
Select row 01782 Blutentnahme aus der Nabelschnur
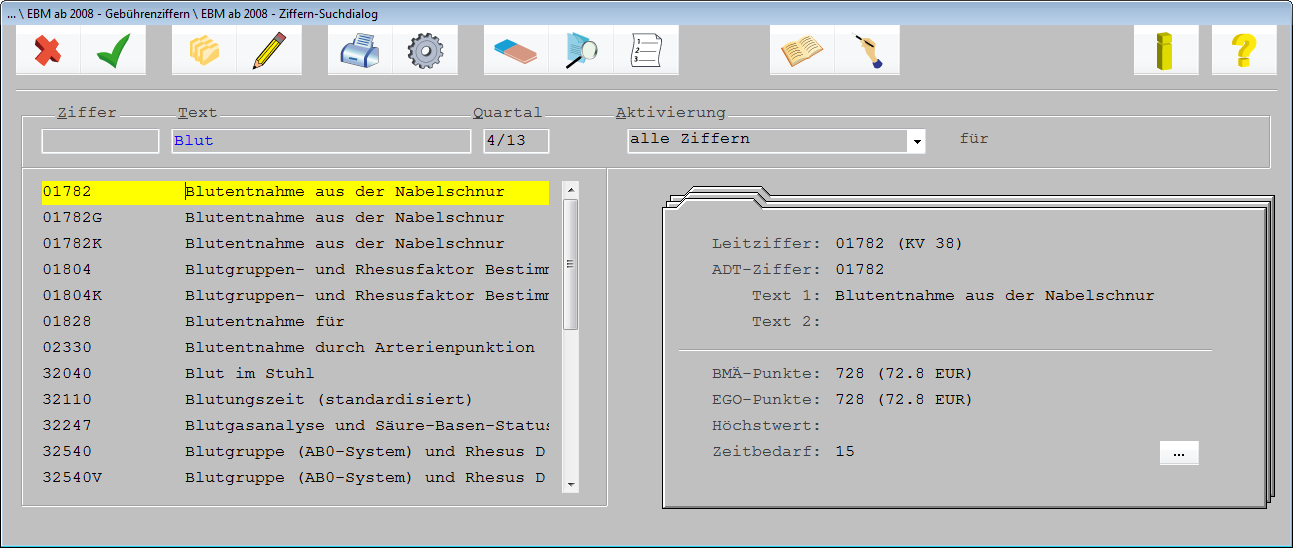(295, 192)
